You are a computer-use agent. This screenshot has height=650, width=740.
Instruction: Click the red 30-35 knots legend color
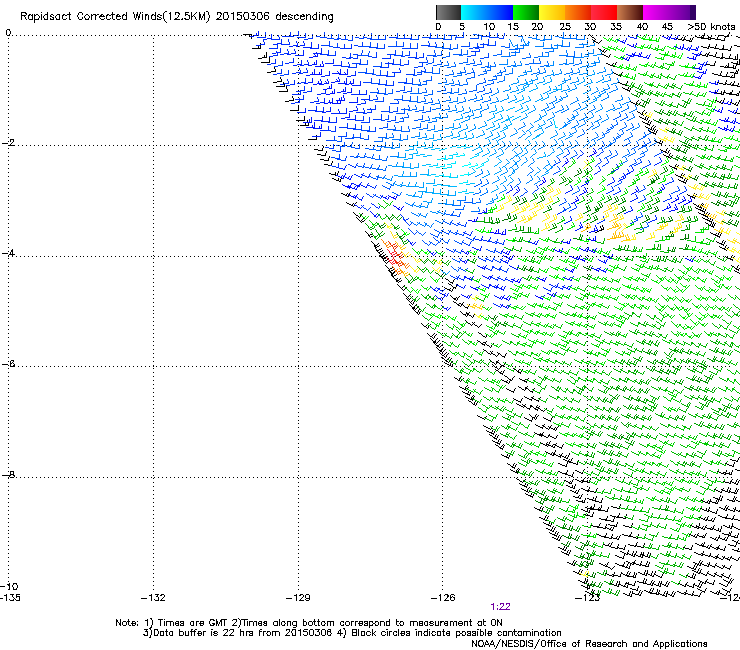(x=604, y=12)
